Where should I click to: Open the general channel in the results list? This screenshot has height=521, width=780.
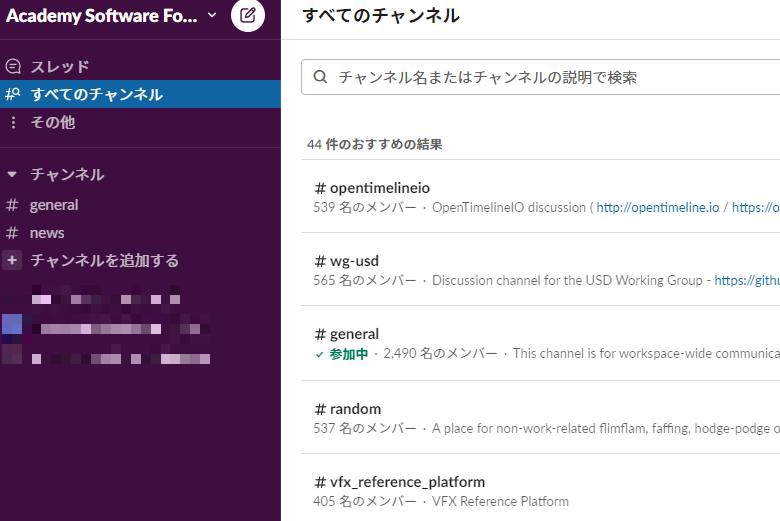541,343
